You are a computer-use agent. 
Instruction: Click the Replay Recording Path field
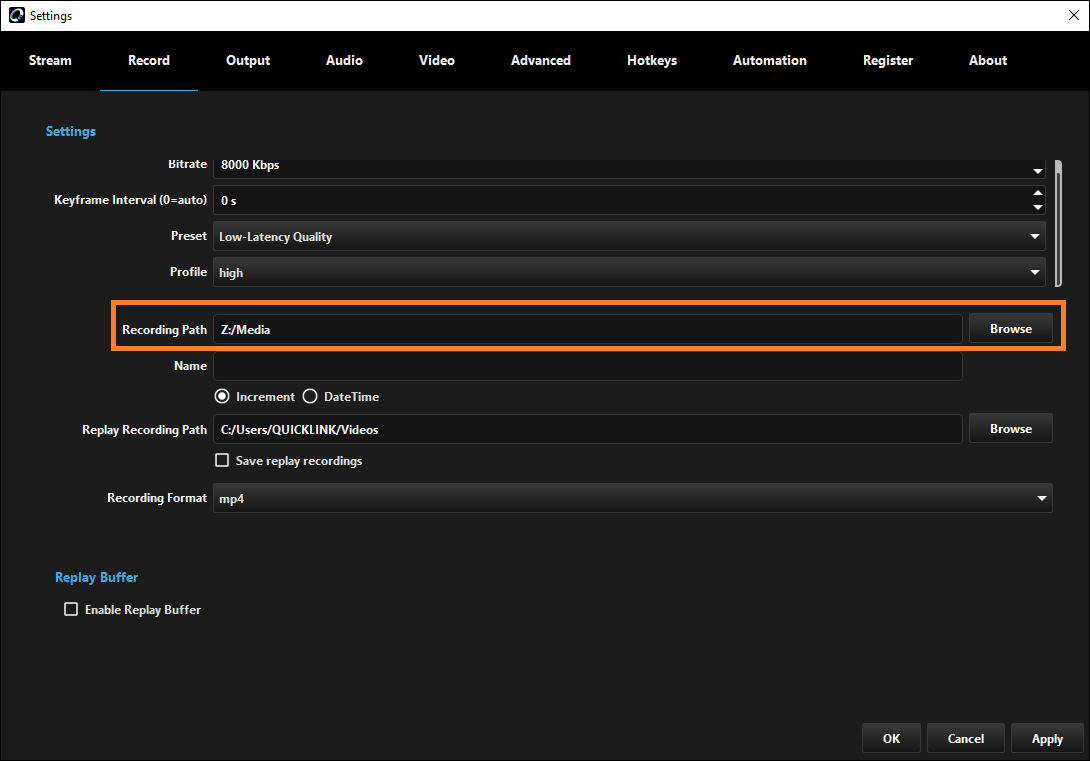pos(587,429)
